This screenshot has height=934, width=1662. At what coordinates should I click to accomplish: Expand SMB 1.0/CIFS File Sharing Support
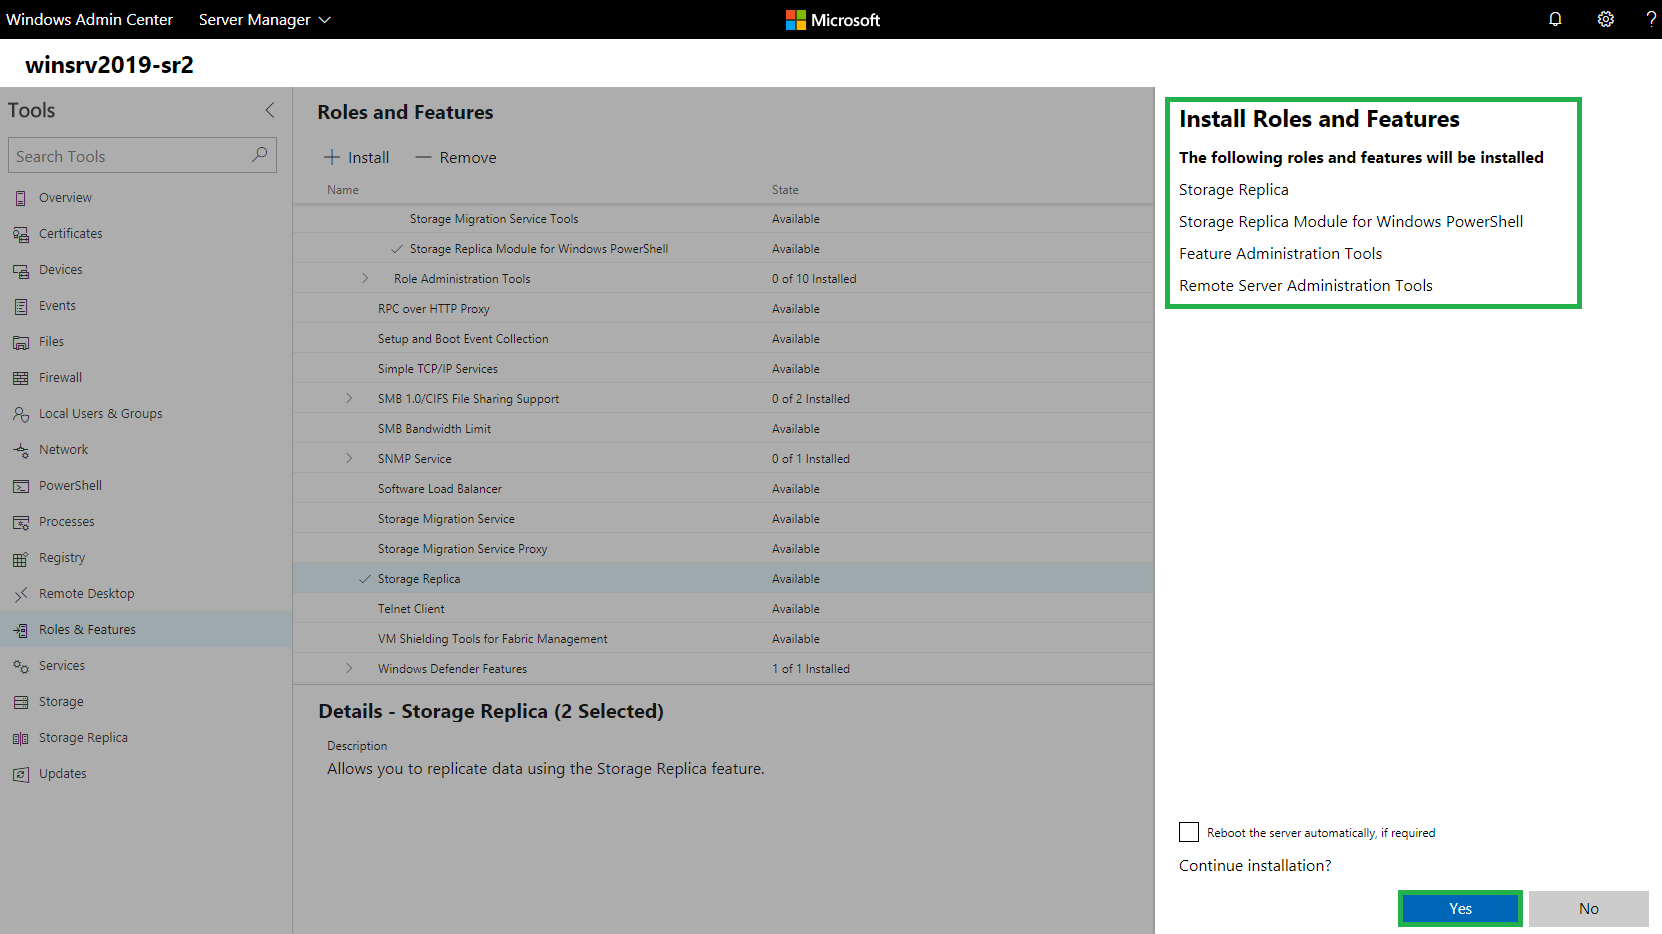pyautogui.click(x=349, y=399)
